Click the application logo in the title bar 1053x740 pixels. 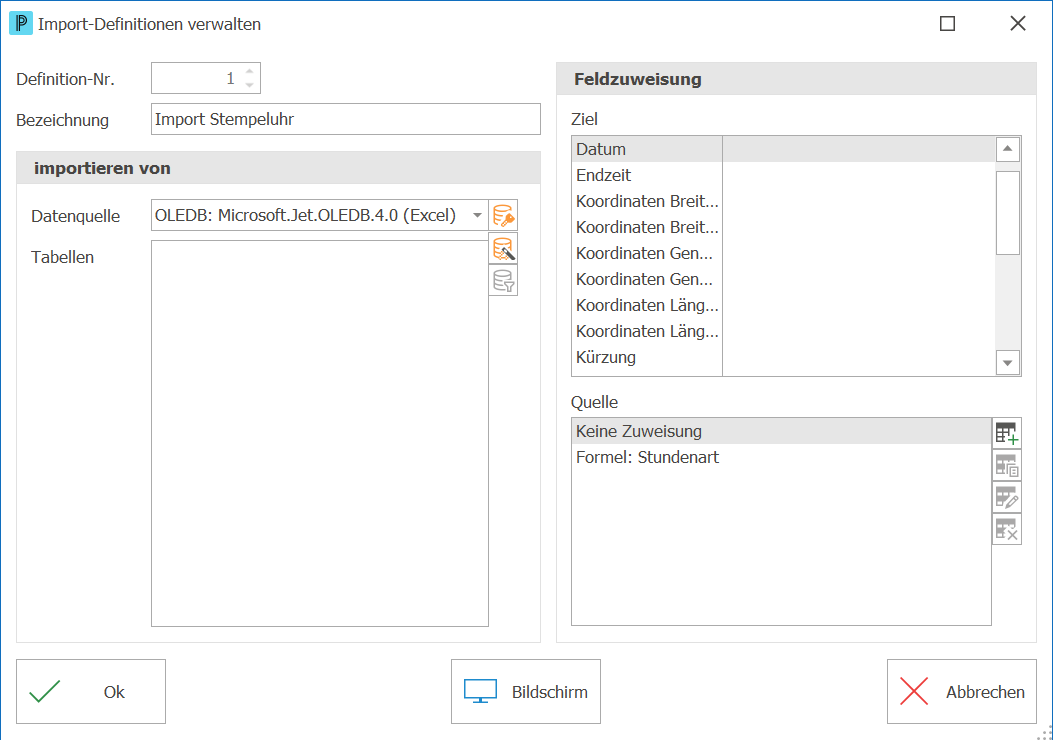coord(21,24)
